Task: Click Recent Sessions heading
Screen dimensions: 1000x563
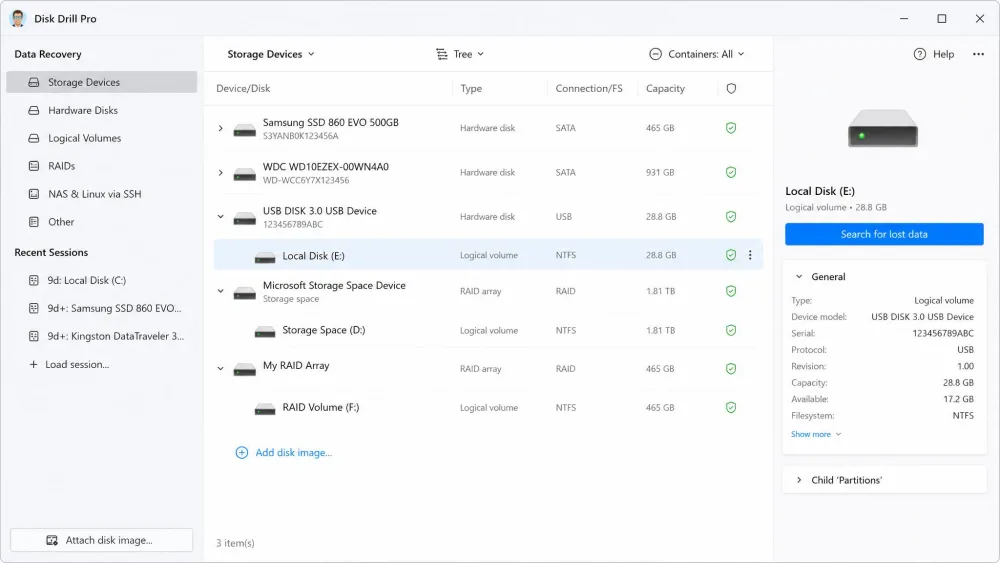Action: coord(51,252)
